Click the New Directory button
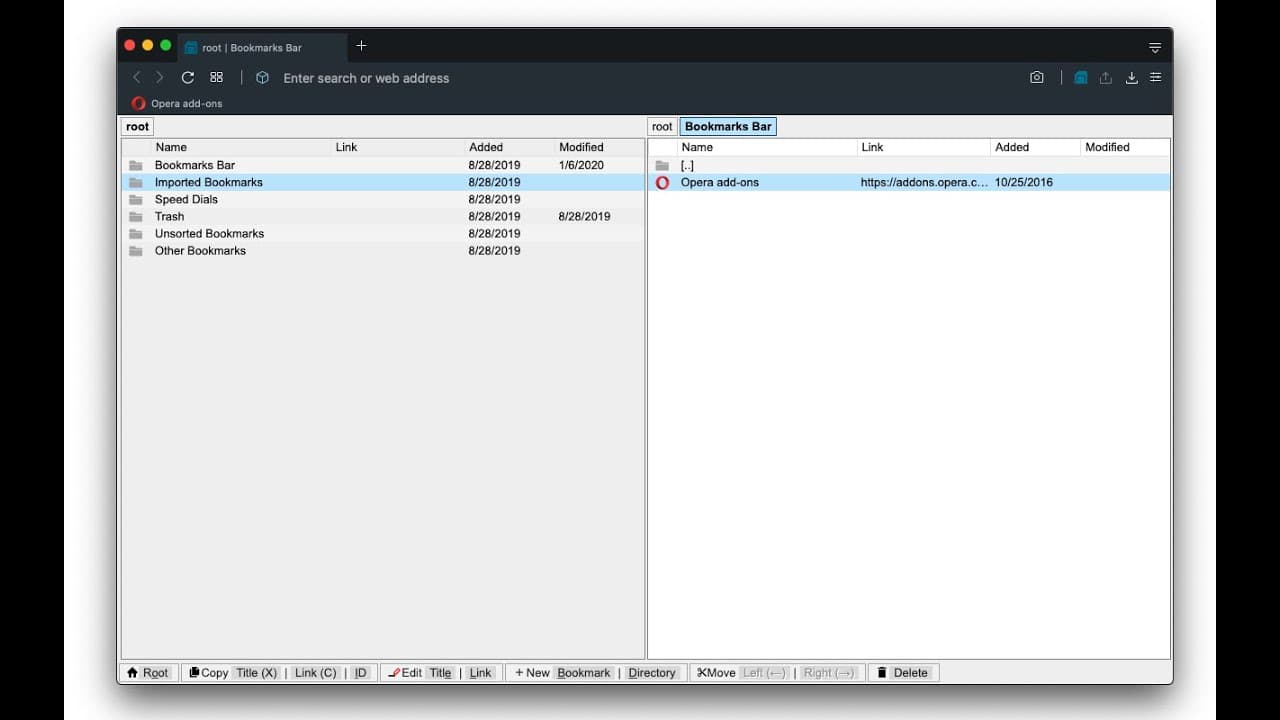The image size is (1280, 720). click(652, 672)
